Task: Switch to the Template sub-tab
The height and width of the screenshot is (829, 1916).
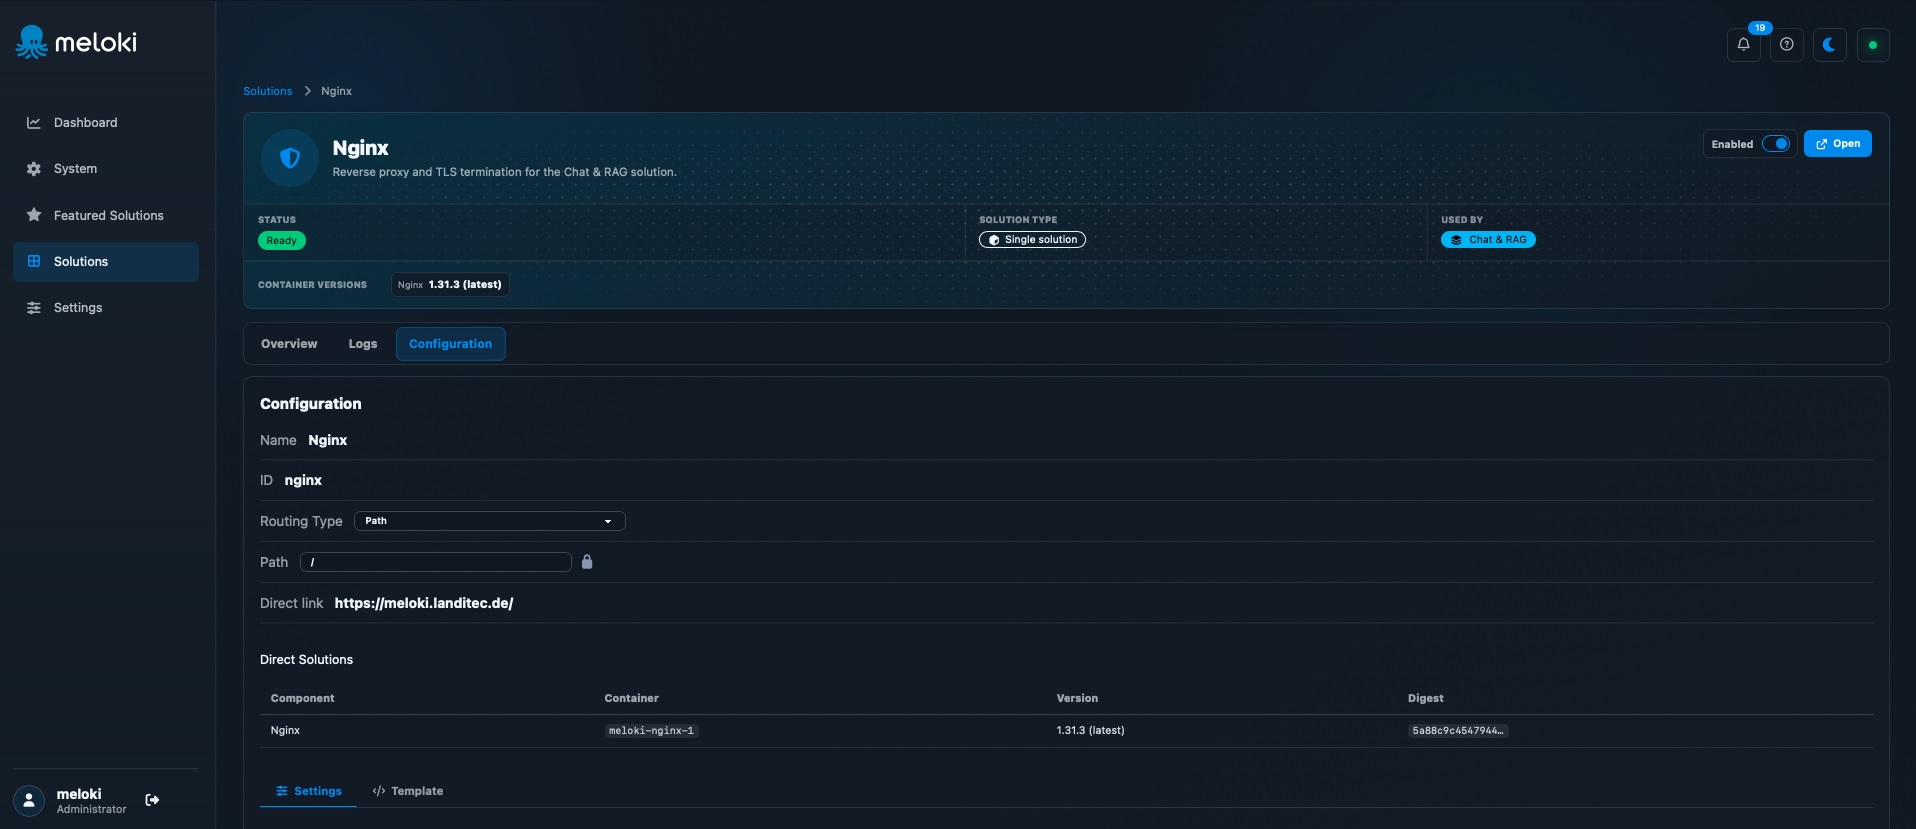Action: pyautogui.click(x=407, y=791)
